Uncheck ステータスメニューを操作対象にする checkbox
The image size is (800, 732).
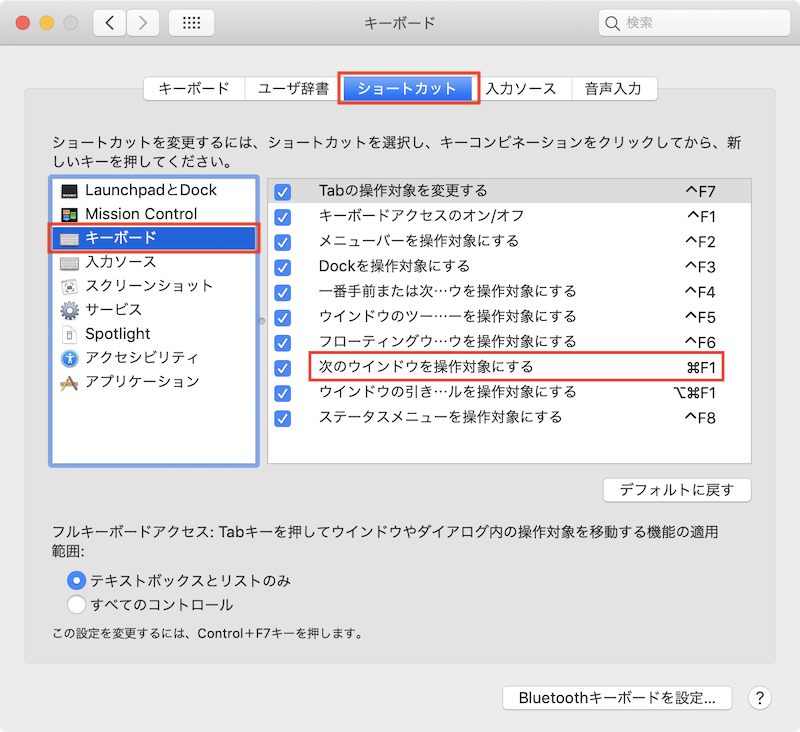pos(282,418)
